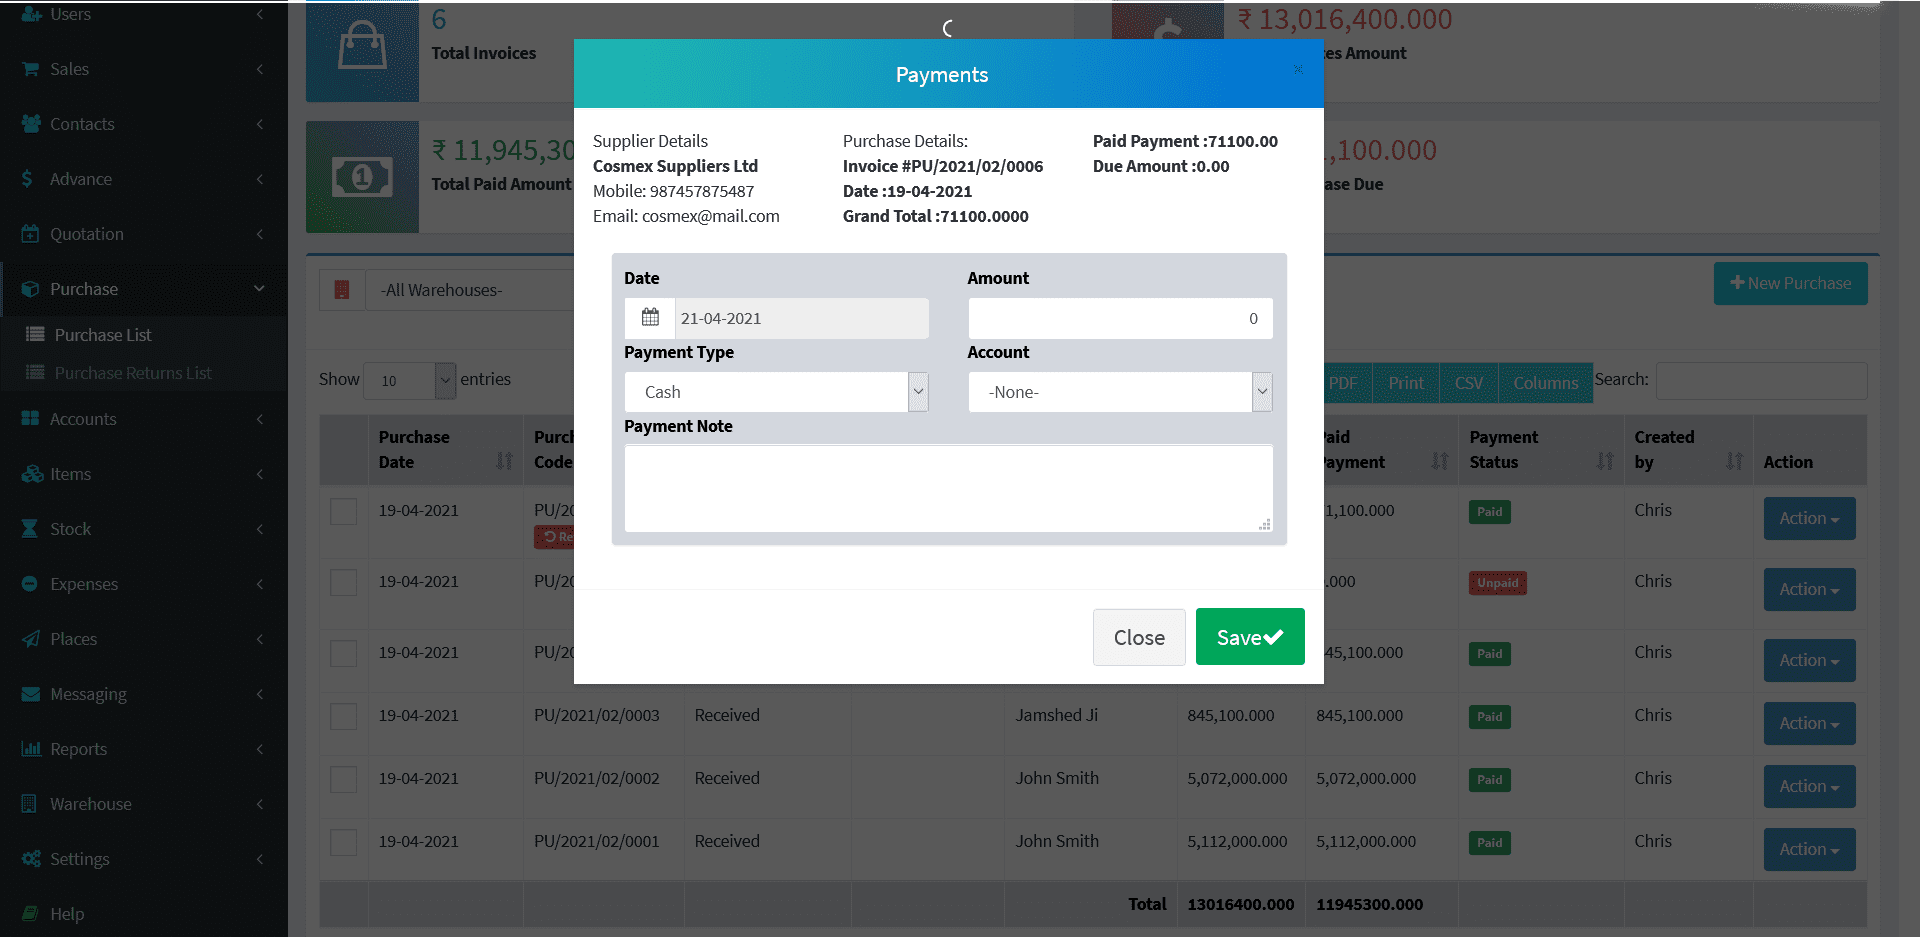
Task: Close the Payments dialog with the X icon
Action: coord(1298,69)
